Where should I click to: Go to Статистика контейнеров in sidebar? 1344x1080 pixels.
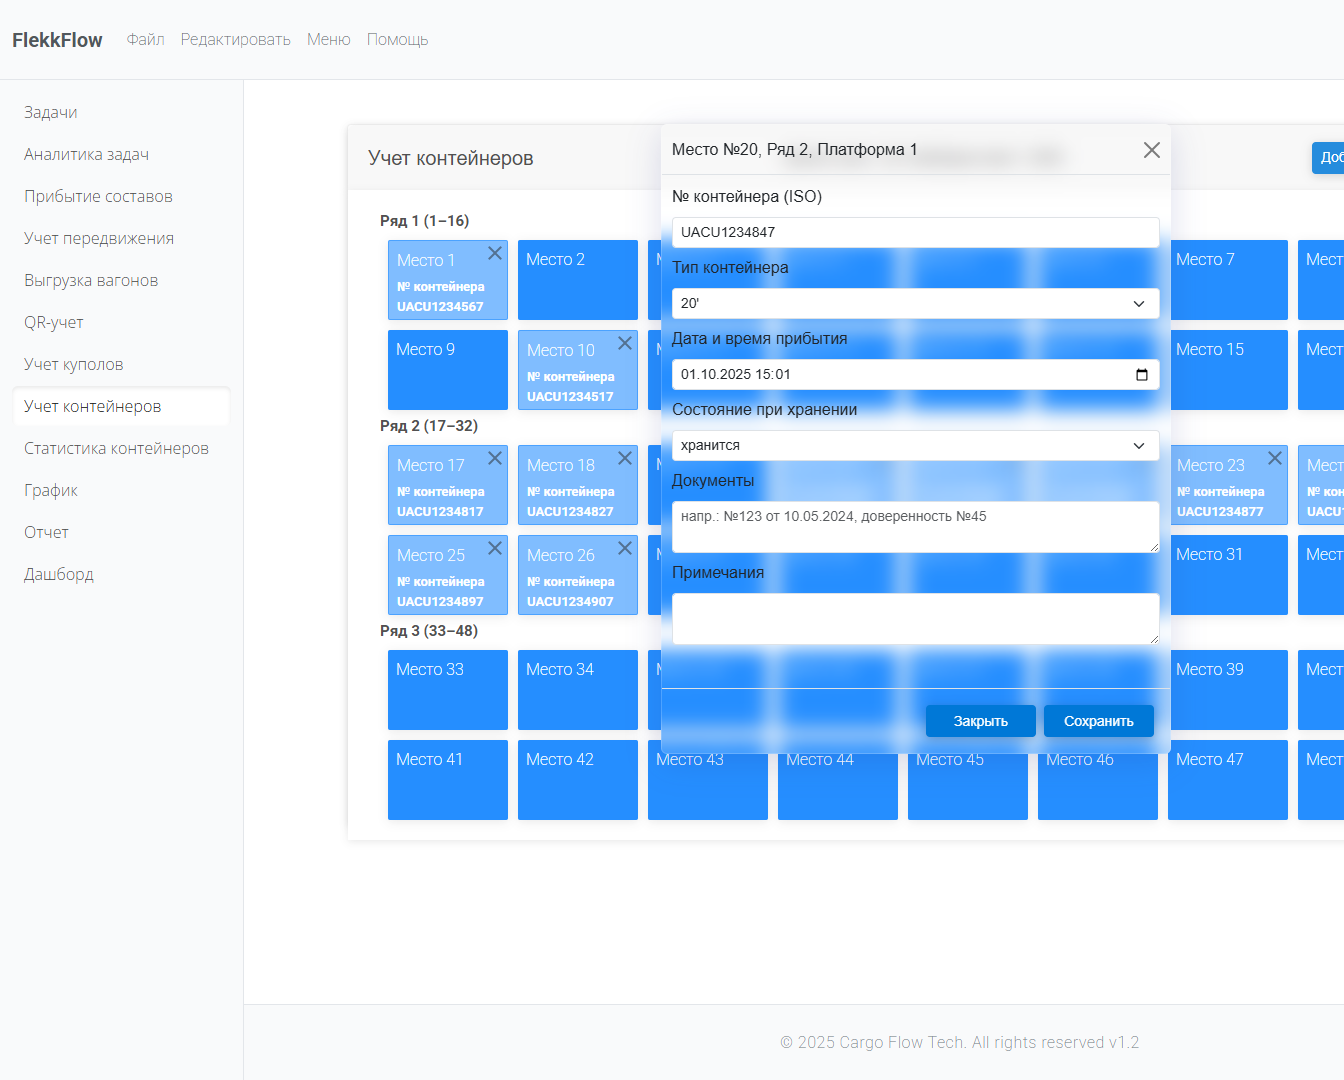[116, 449]
